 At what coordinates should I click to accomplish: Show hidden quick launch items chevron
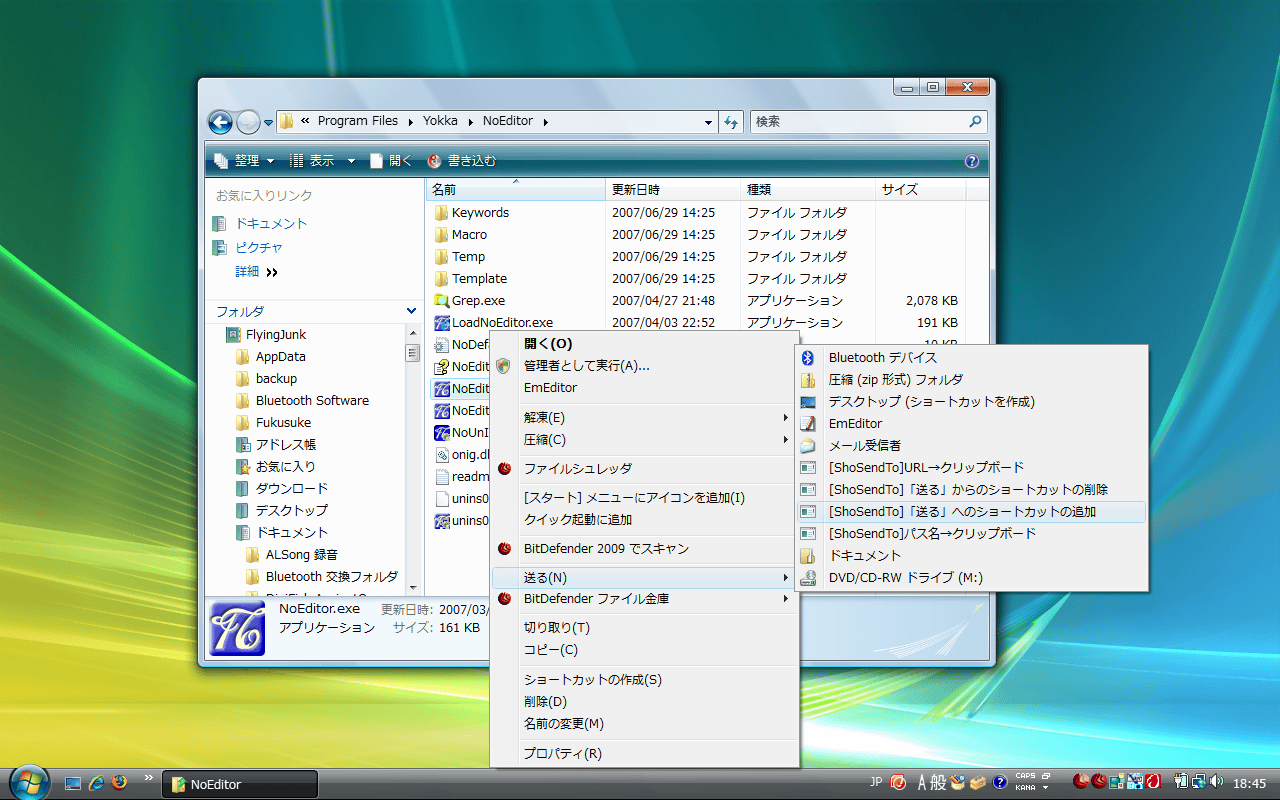149,777
